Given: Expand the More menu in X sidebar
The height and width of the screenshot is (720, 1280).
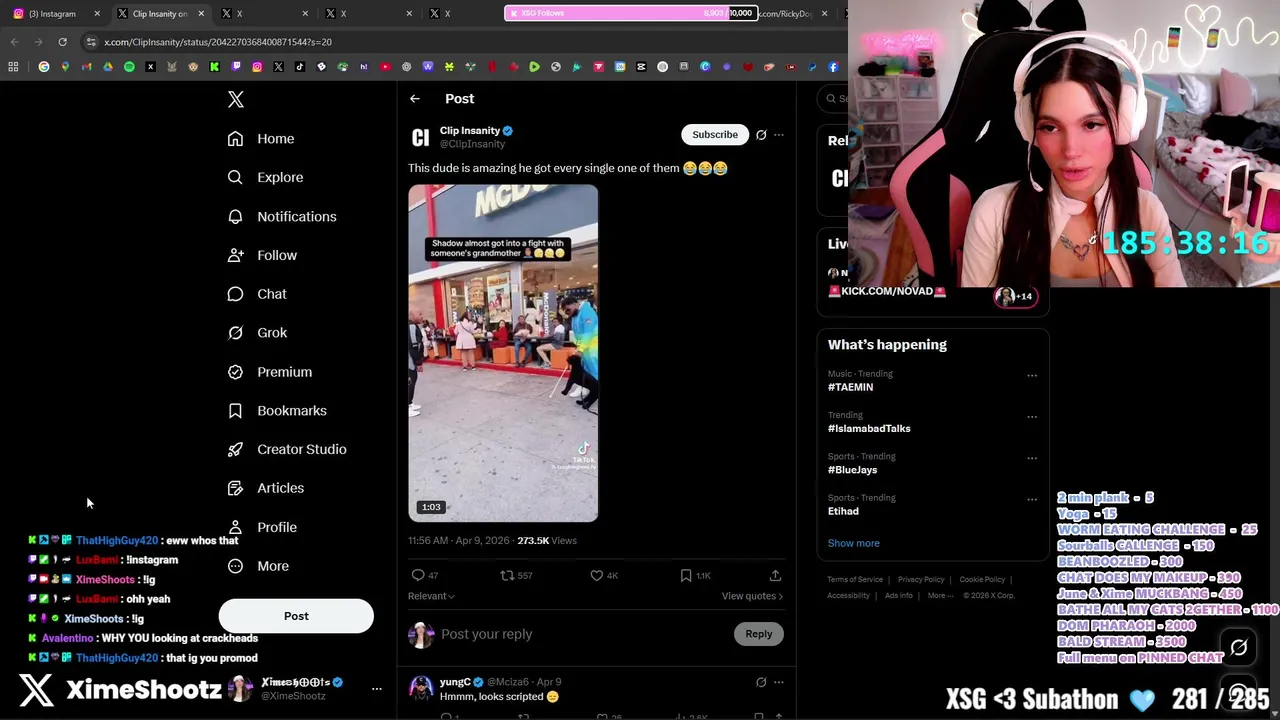Looking at the screenshot, I should 258,566.
